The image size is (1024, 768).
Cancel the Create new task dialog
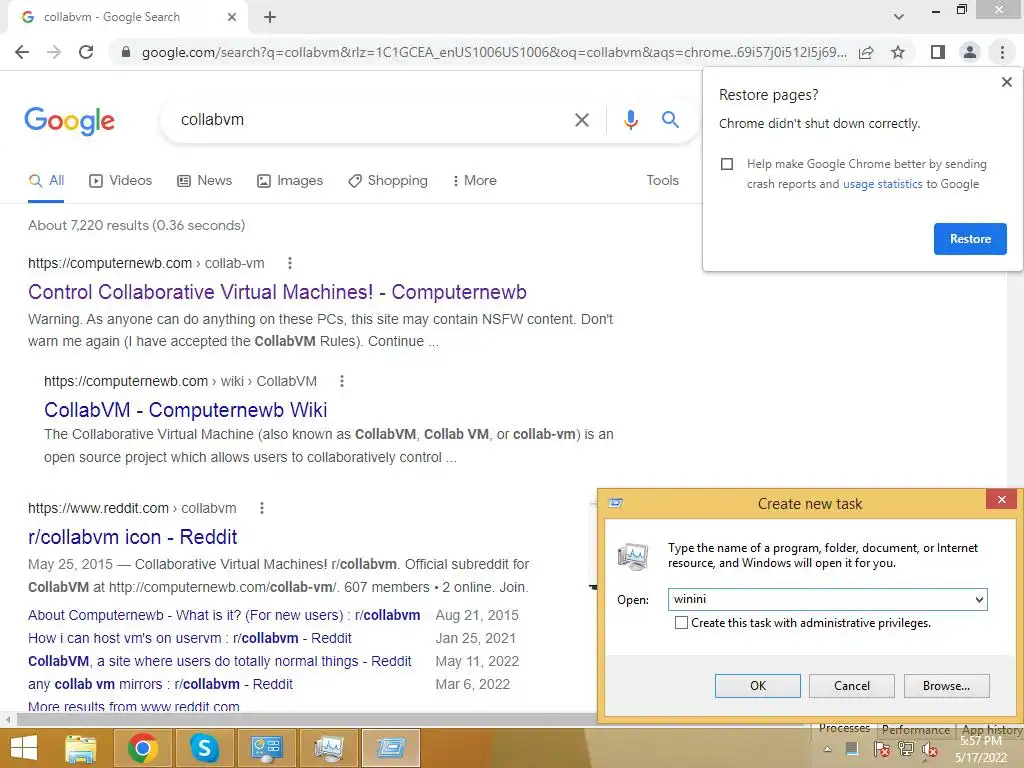pyautogui.click(x=852, y=686)
